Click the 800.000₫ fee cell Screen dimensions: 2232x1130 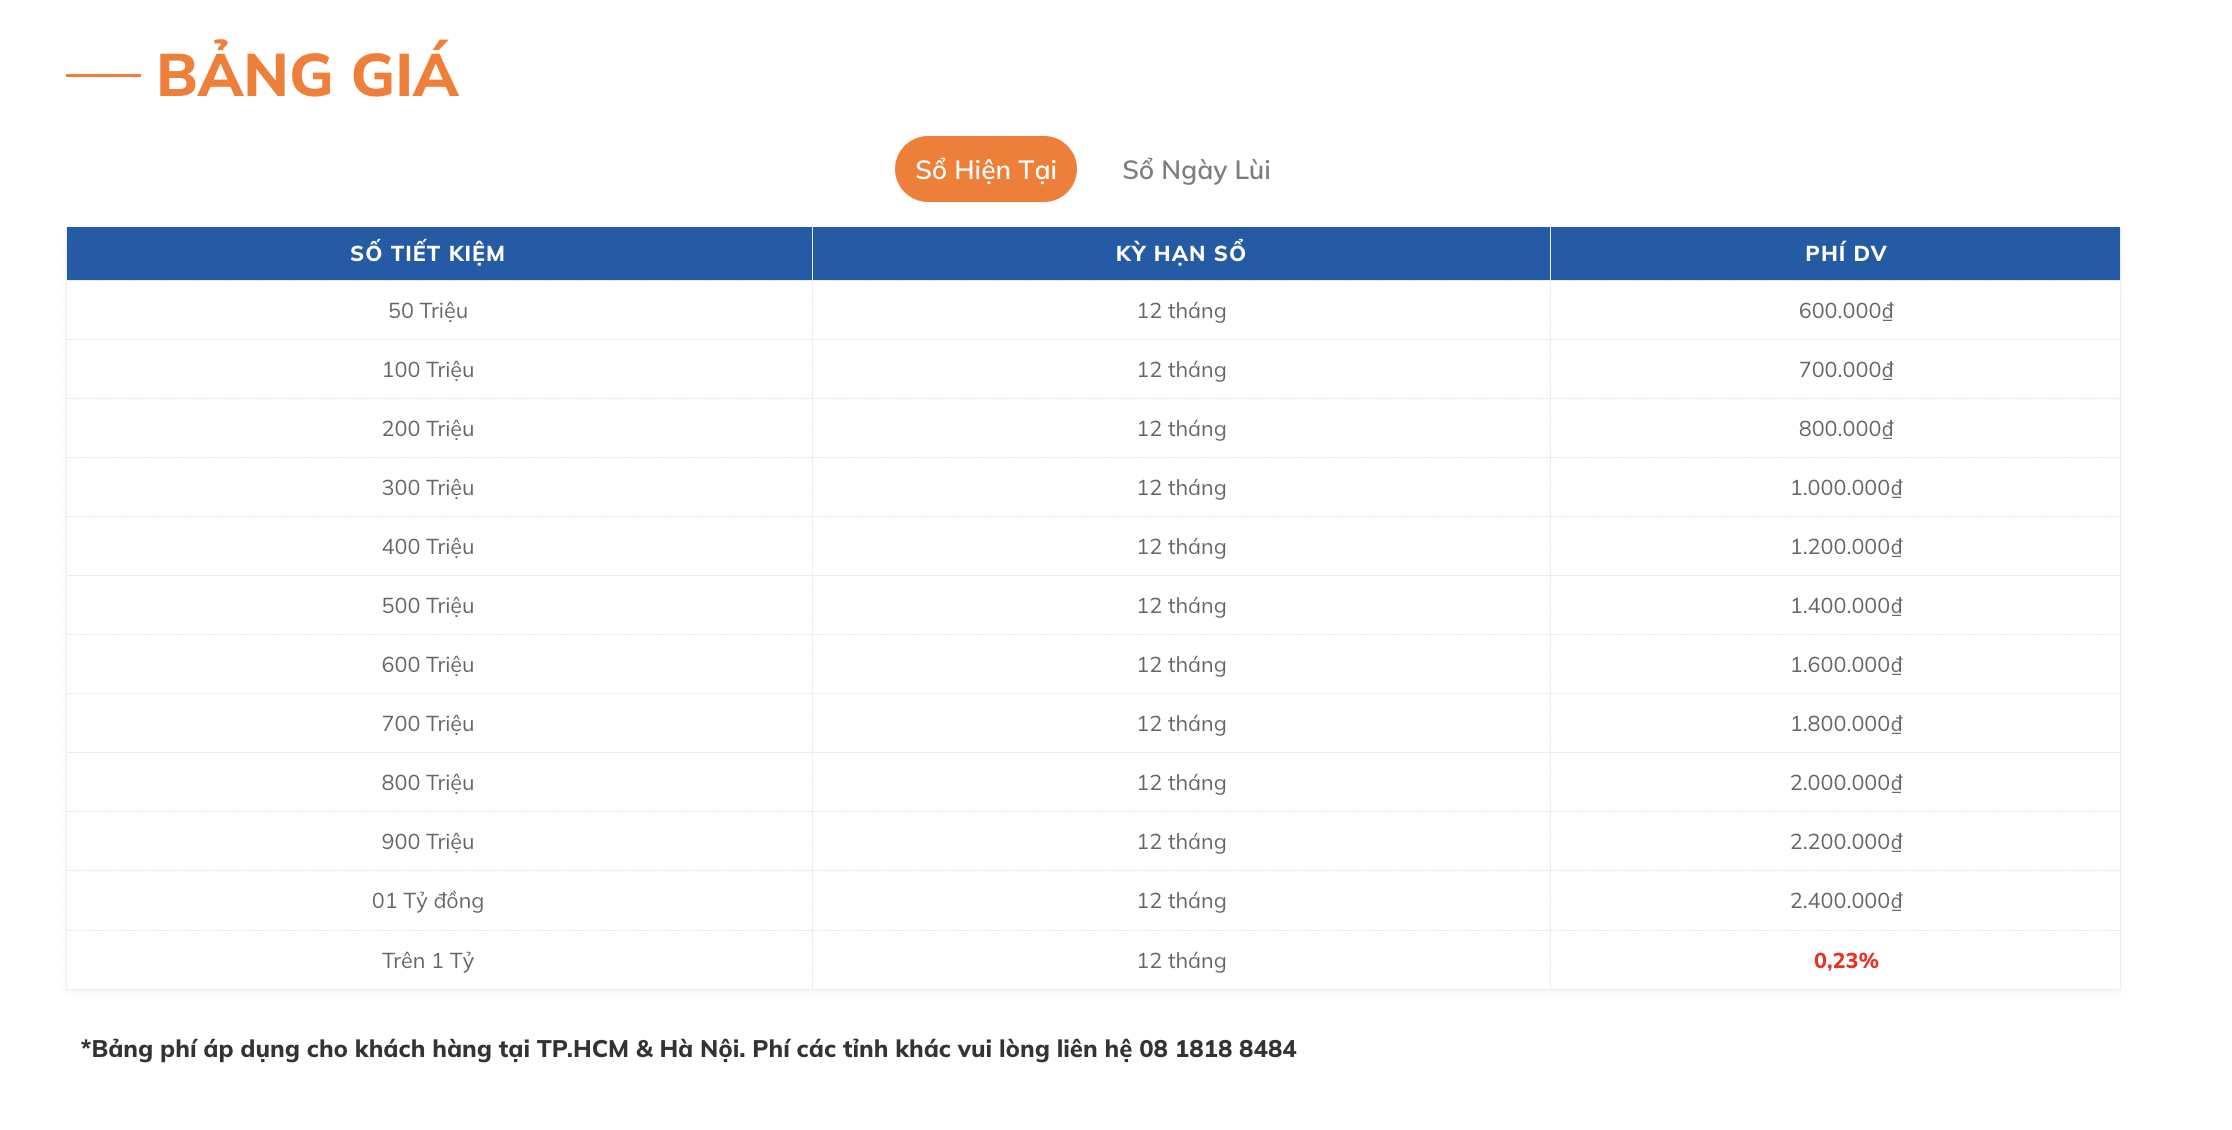point(1845,429)
